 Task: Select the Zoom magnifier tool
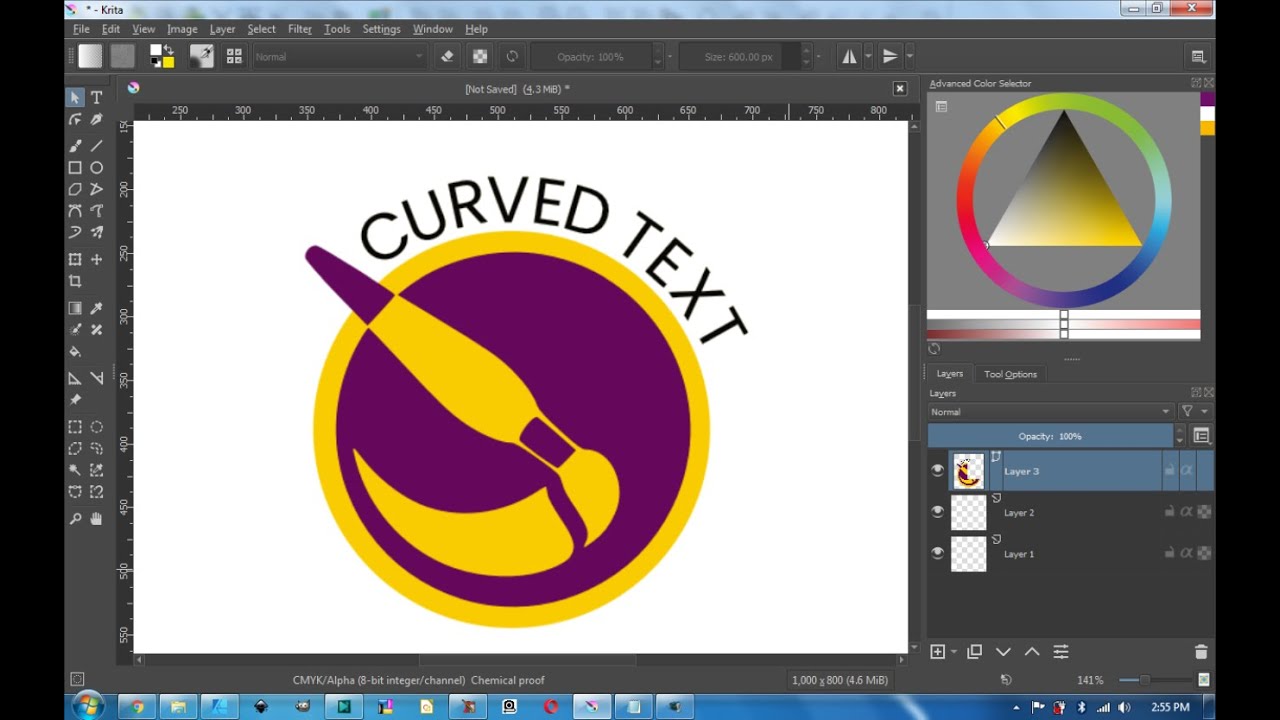click(x=75, y=519)
